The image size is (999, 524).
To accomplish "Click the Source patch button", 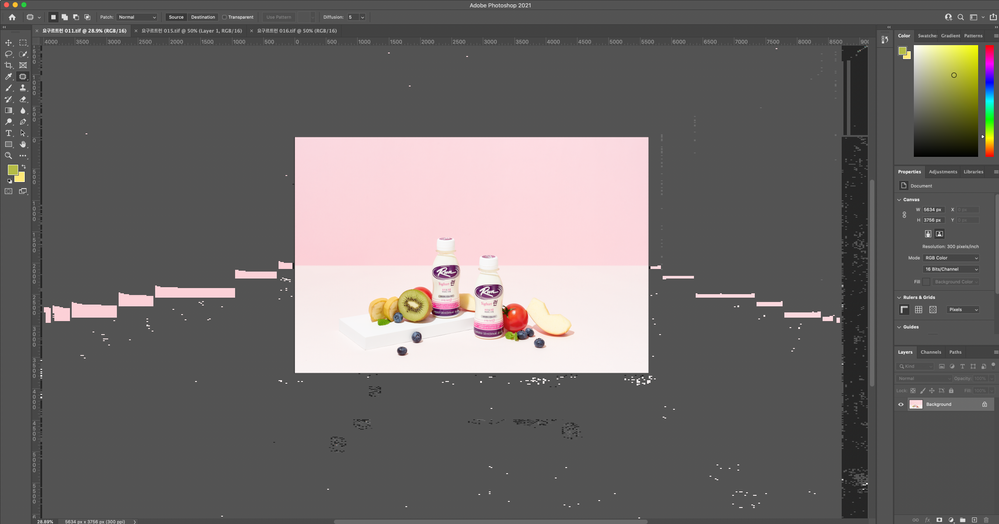I will tap(176, 17).
